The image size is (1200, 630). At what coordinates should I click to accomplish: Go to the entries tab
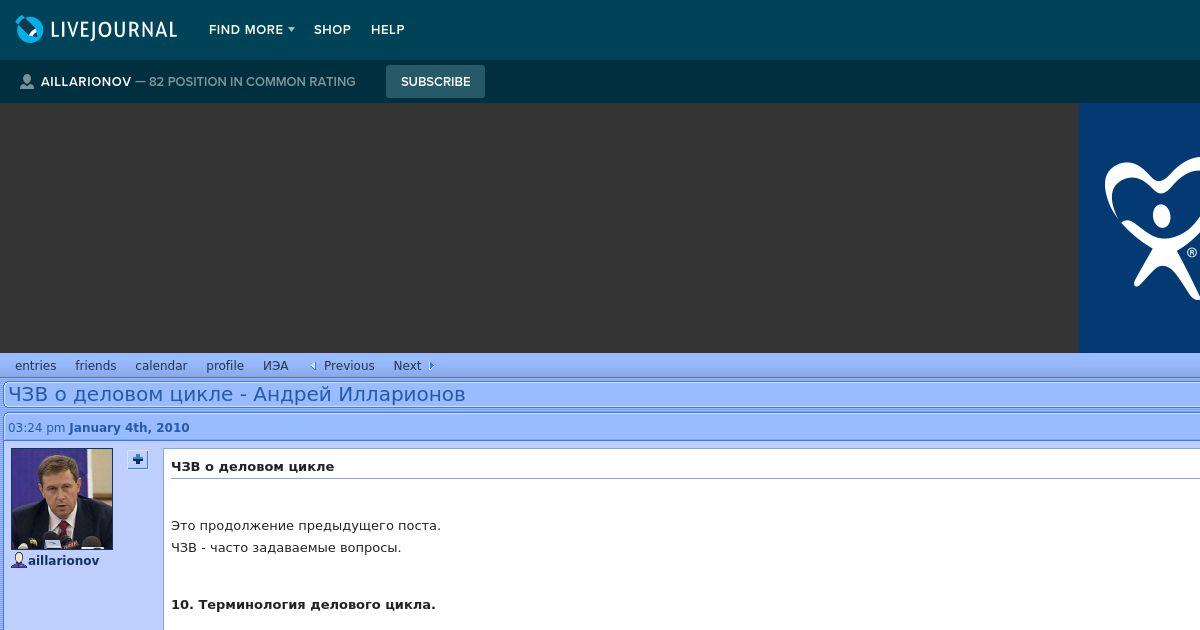tap(36, 366)
